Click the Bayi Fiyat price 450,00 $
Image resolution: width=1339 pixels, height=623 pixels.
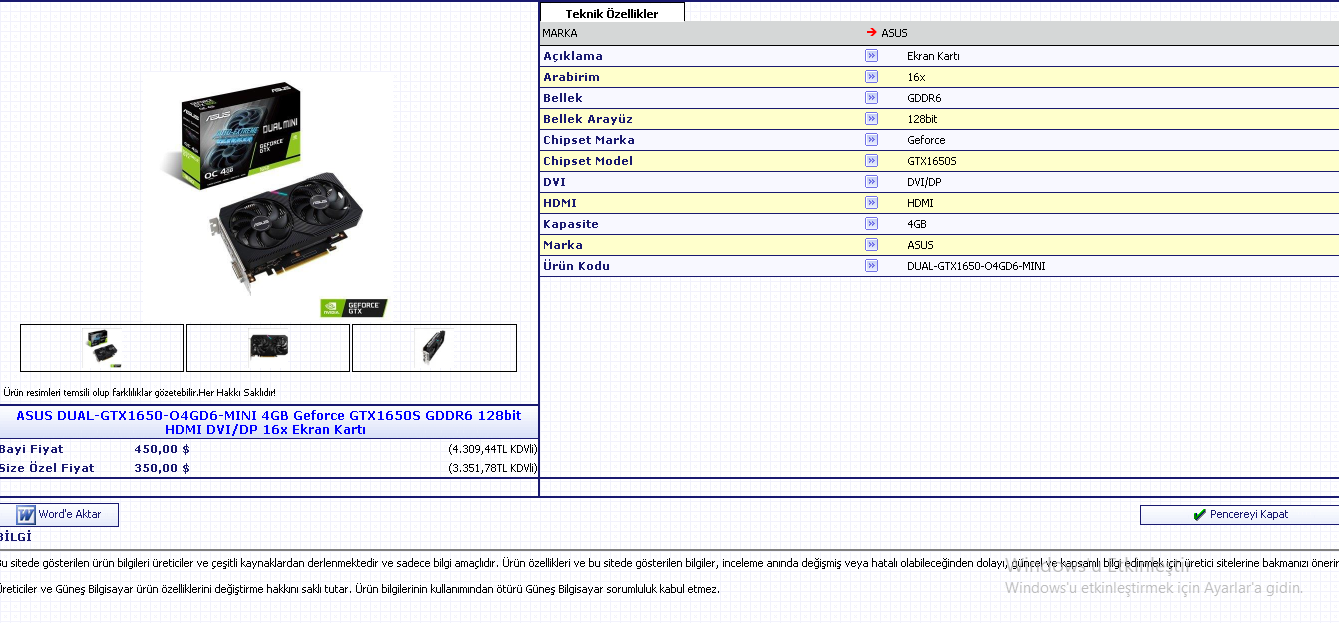(x=162, y=449)
